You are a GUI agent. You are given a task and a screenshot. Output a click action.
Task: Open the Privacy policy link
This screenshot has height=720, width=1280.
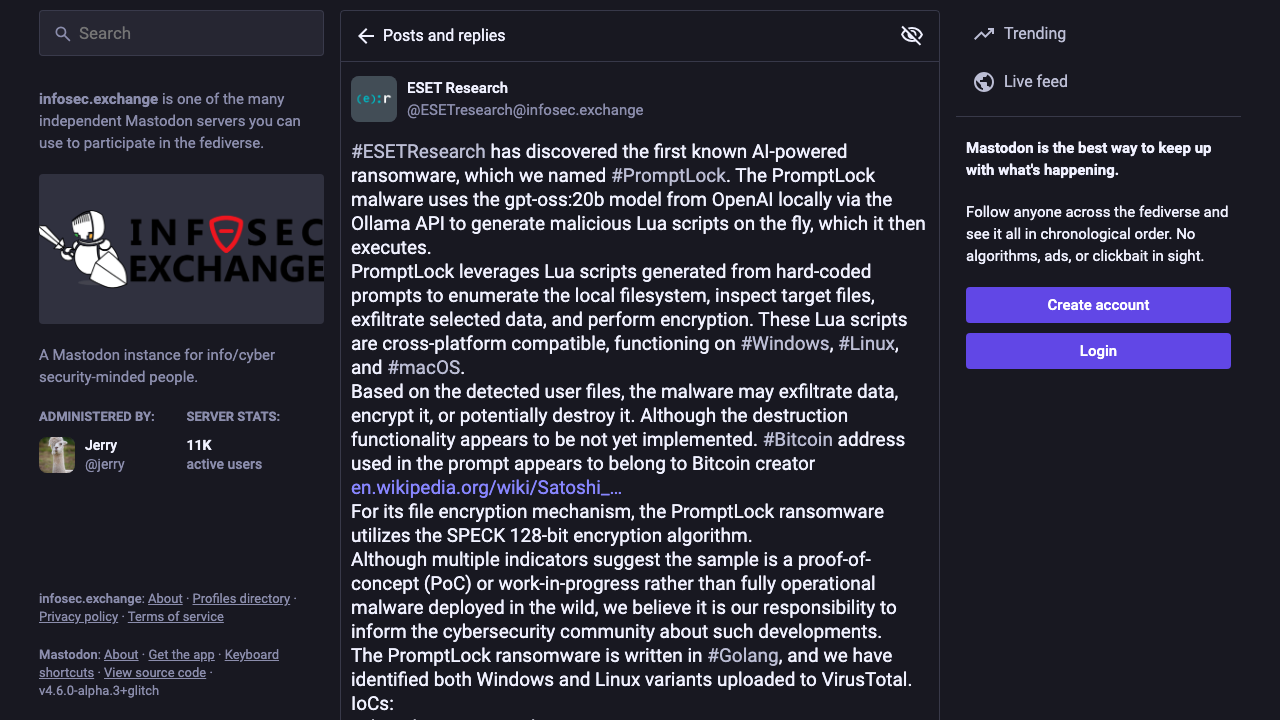tap(78, 617)
